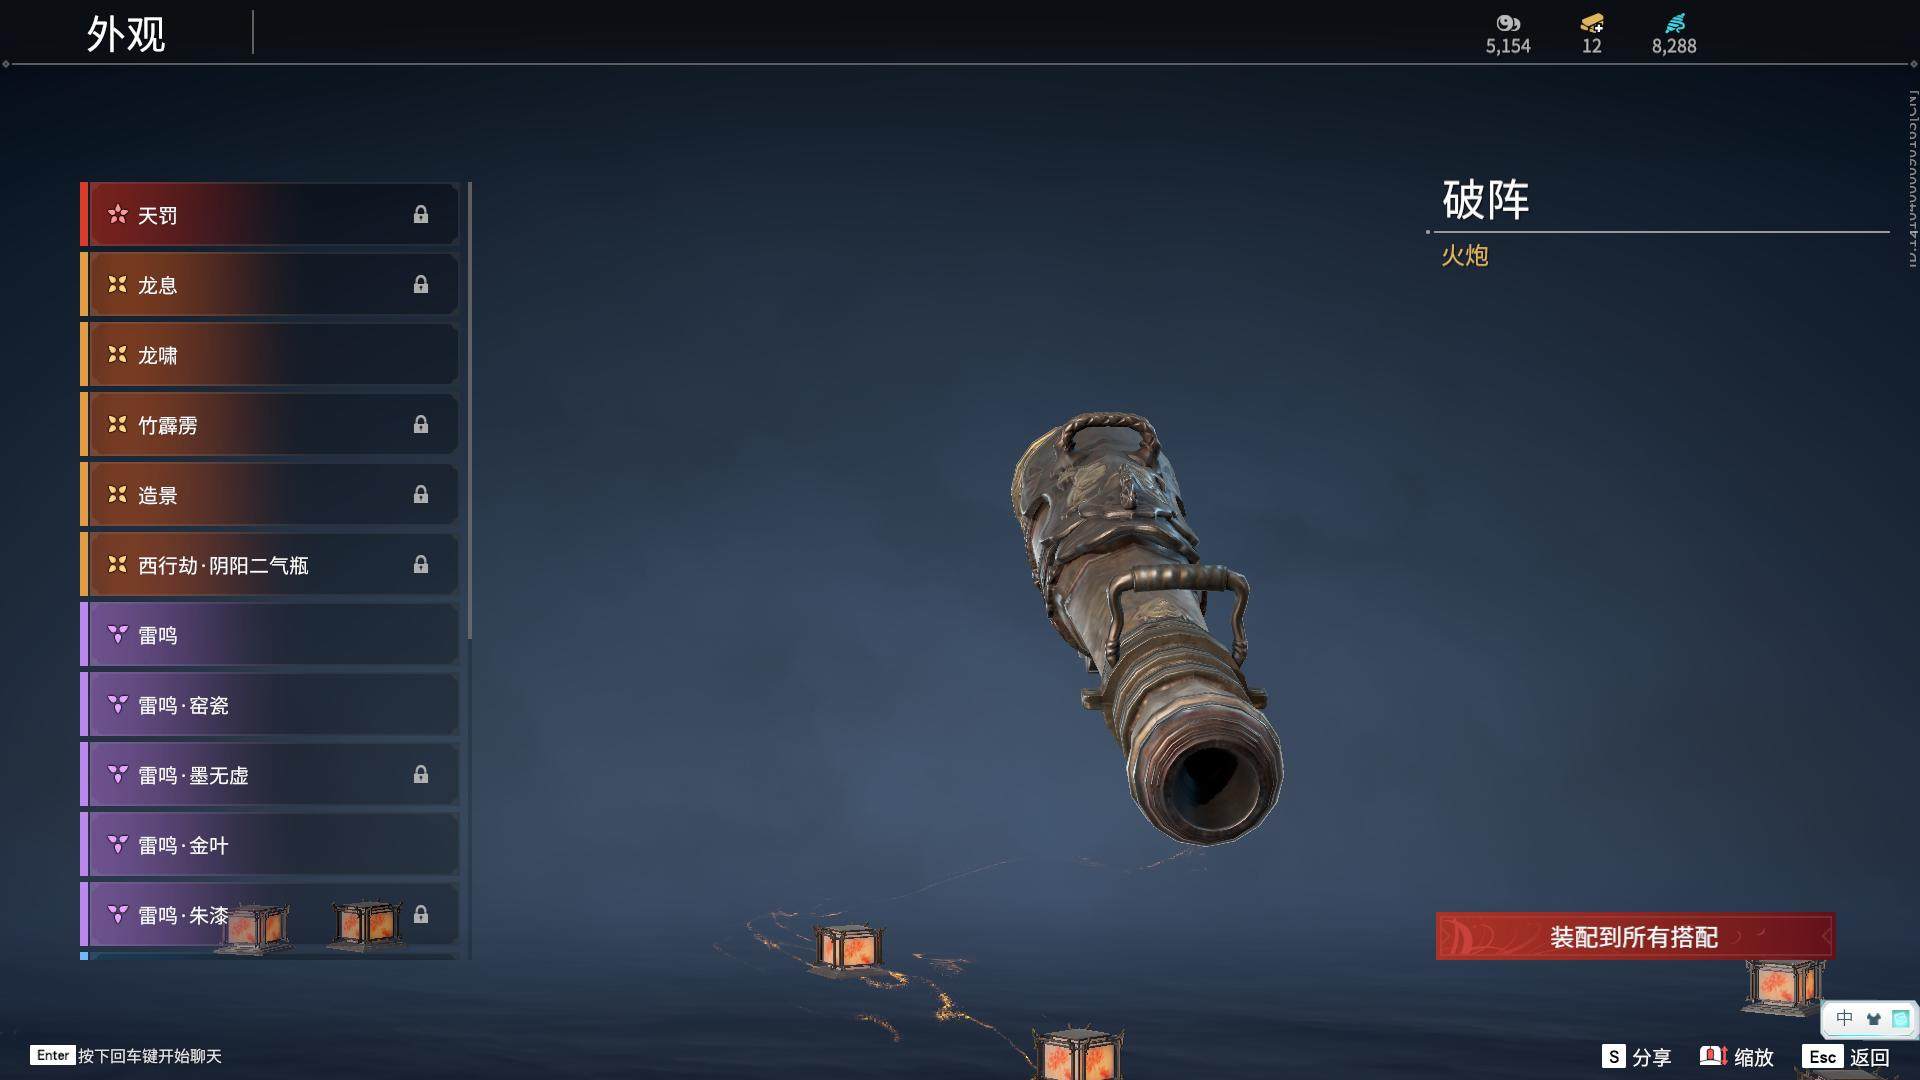Click the 装配到所有搭配 button
The height and width of the screenshot is (1080, 1920).
pyautogui.click(x=1635, y=937)
